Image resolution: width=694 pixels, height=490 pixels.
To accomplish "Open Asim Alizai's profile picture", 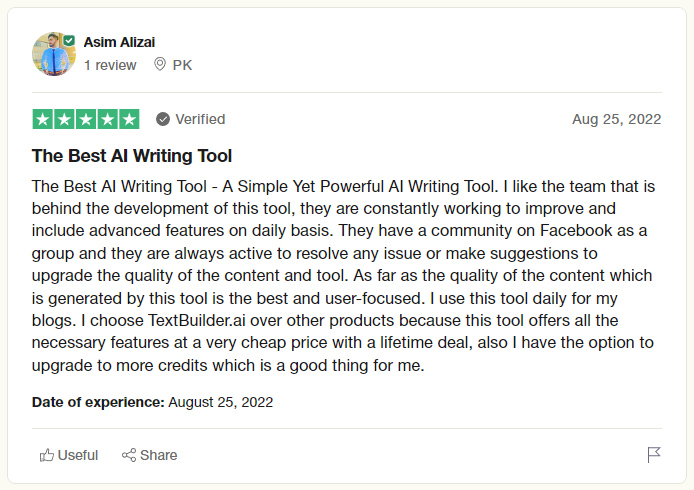I will 54,54.
